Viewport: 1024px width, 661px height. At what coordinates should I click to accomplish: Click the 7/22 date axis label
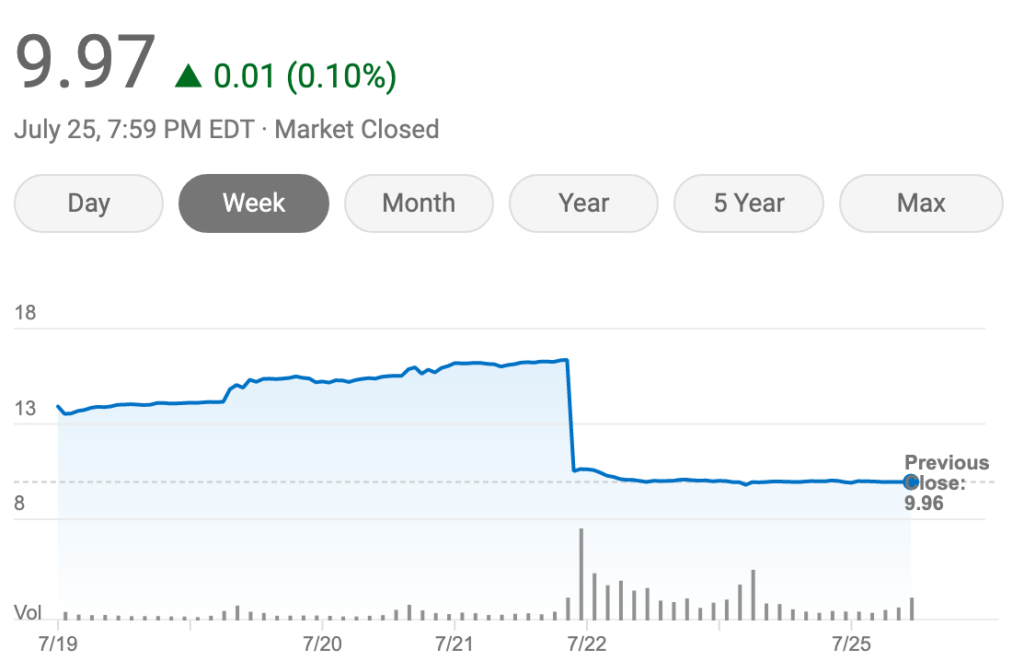click(586, 642)
